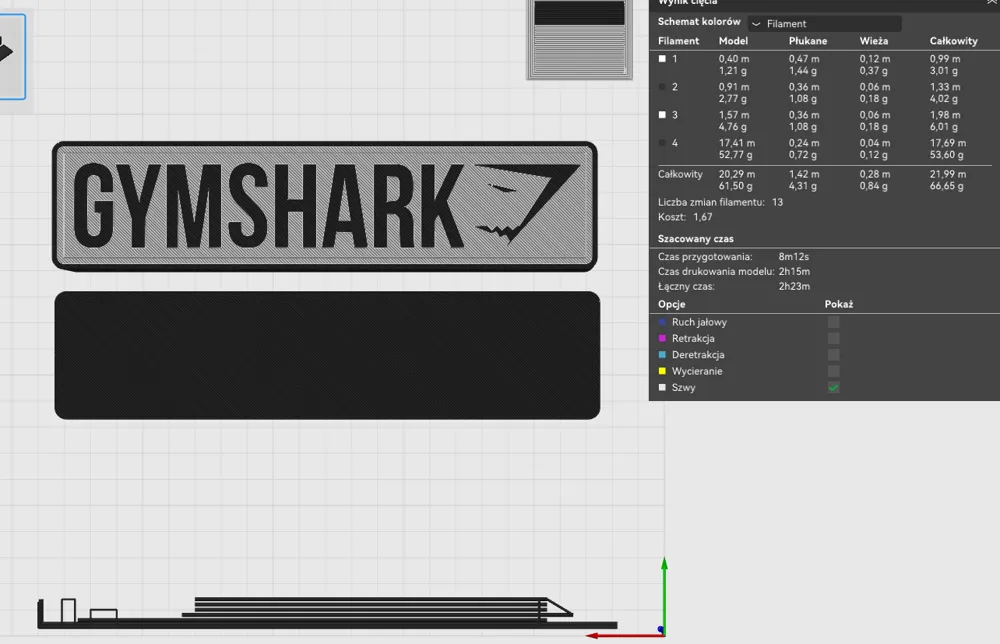Enable the Ruch jałowy show checkbox
Screen dimensions: 1000x644
(x=833, y=322)
